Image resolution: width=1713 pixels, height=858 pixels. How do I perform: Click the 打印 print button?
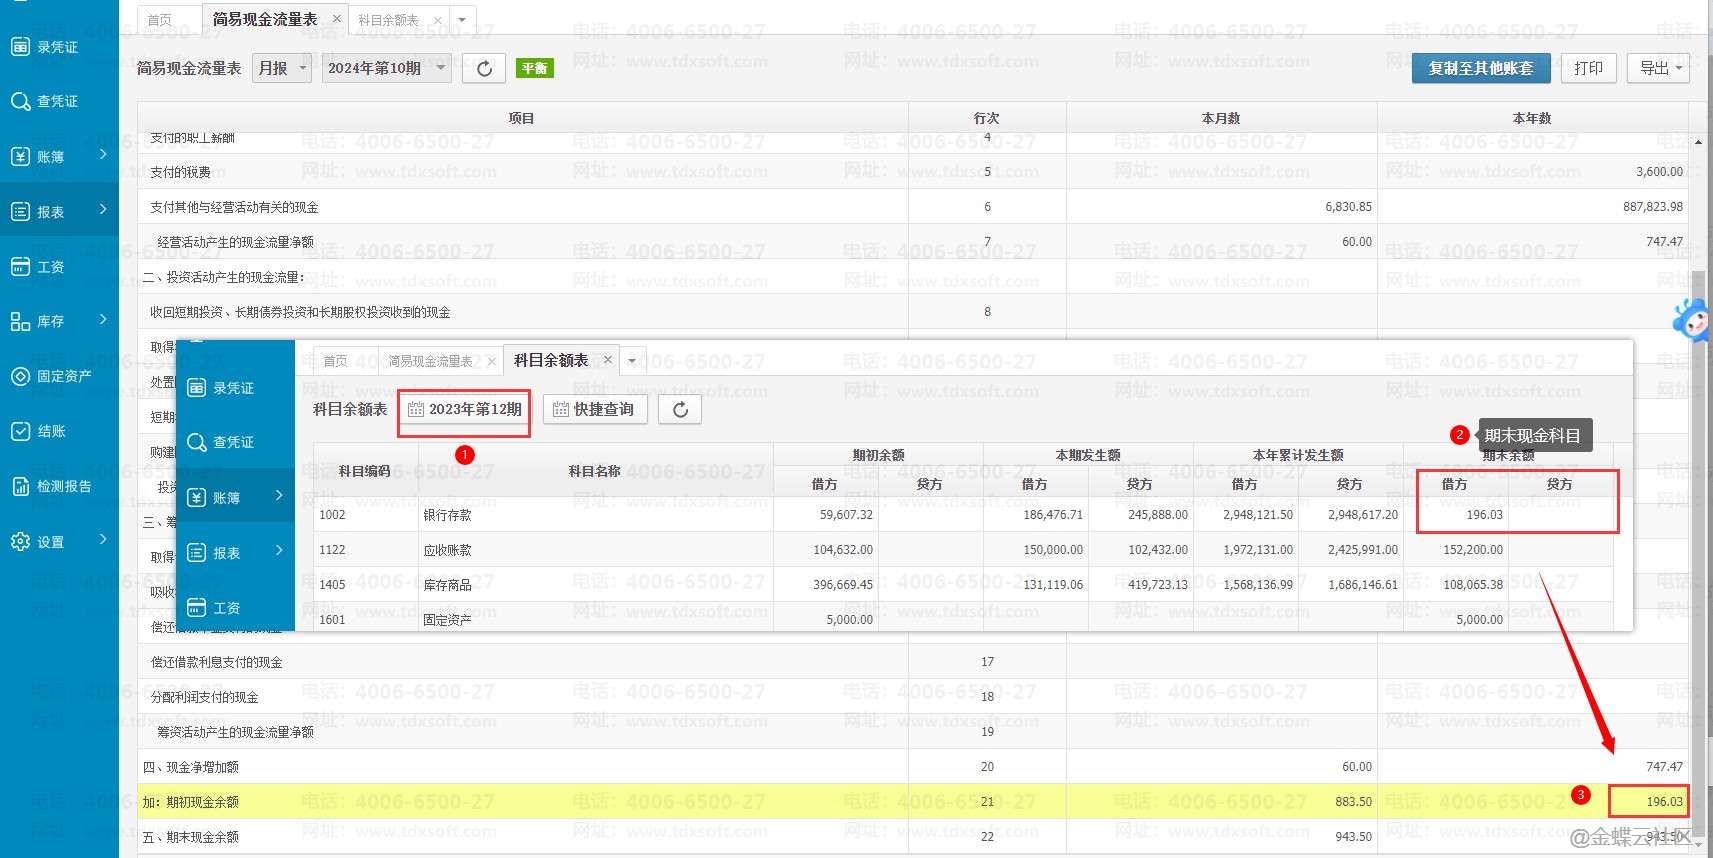tap(1588, 68)
